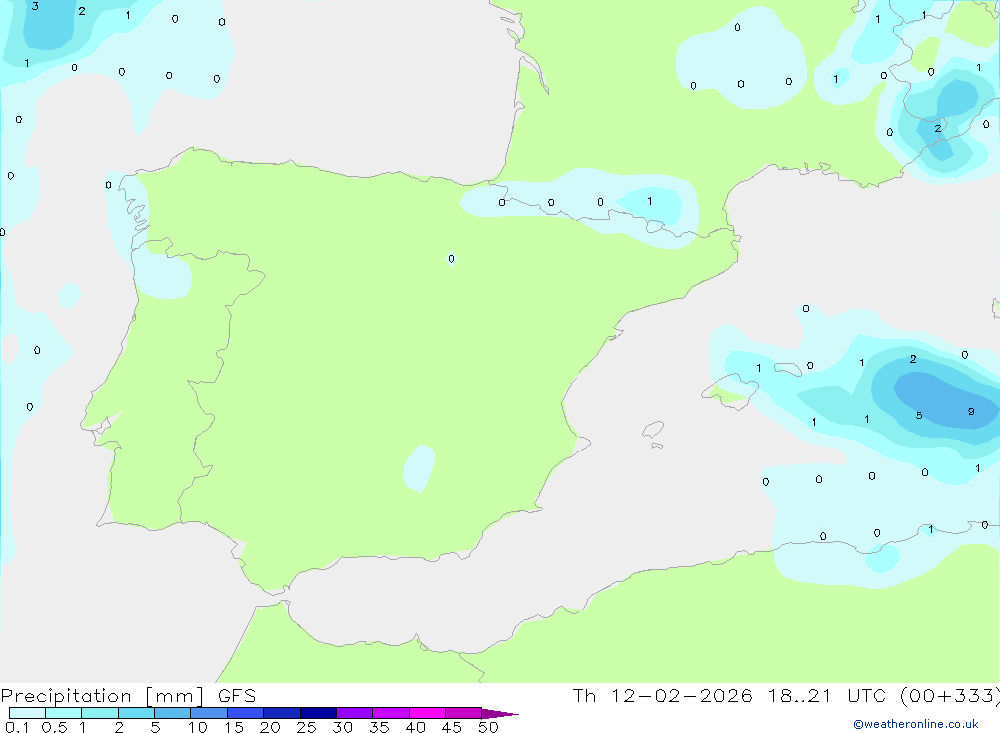Click the 0.5–1 mm legend color swatch

[63, 713]
